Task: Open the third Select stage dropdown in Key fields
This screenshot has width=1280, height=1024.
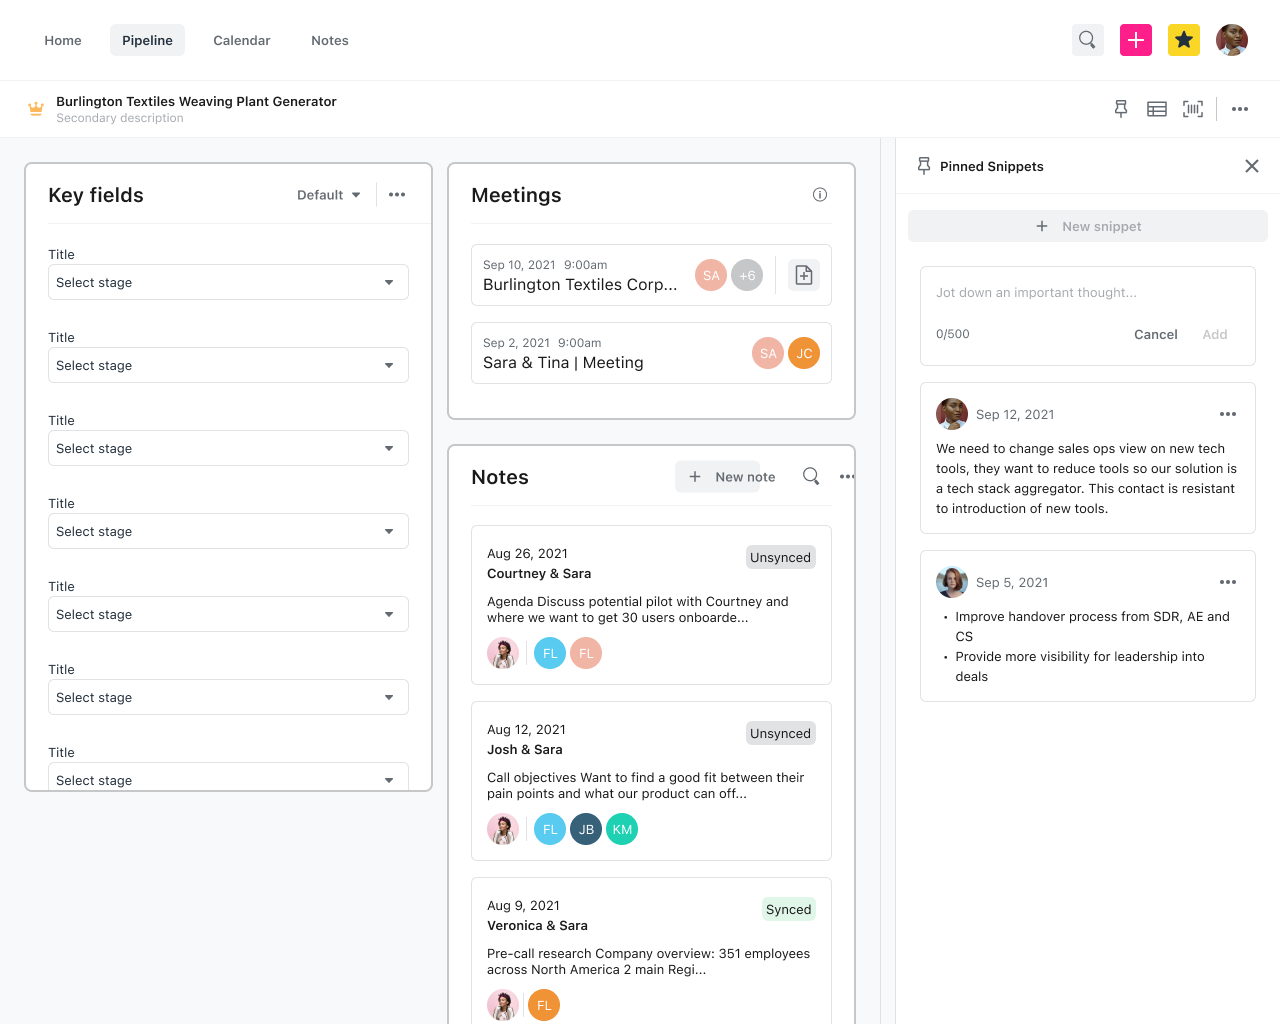Action: (228, 448)
